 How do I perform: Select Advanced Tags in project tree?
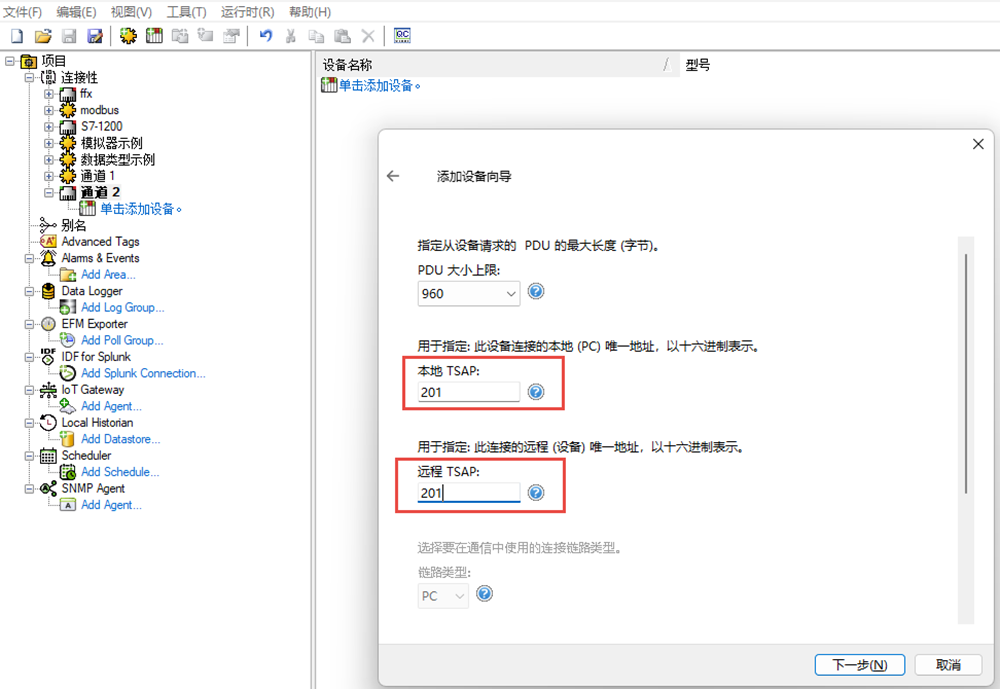(x=100, y=242)
